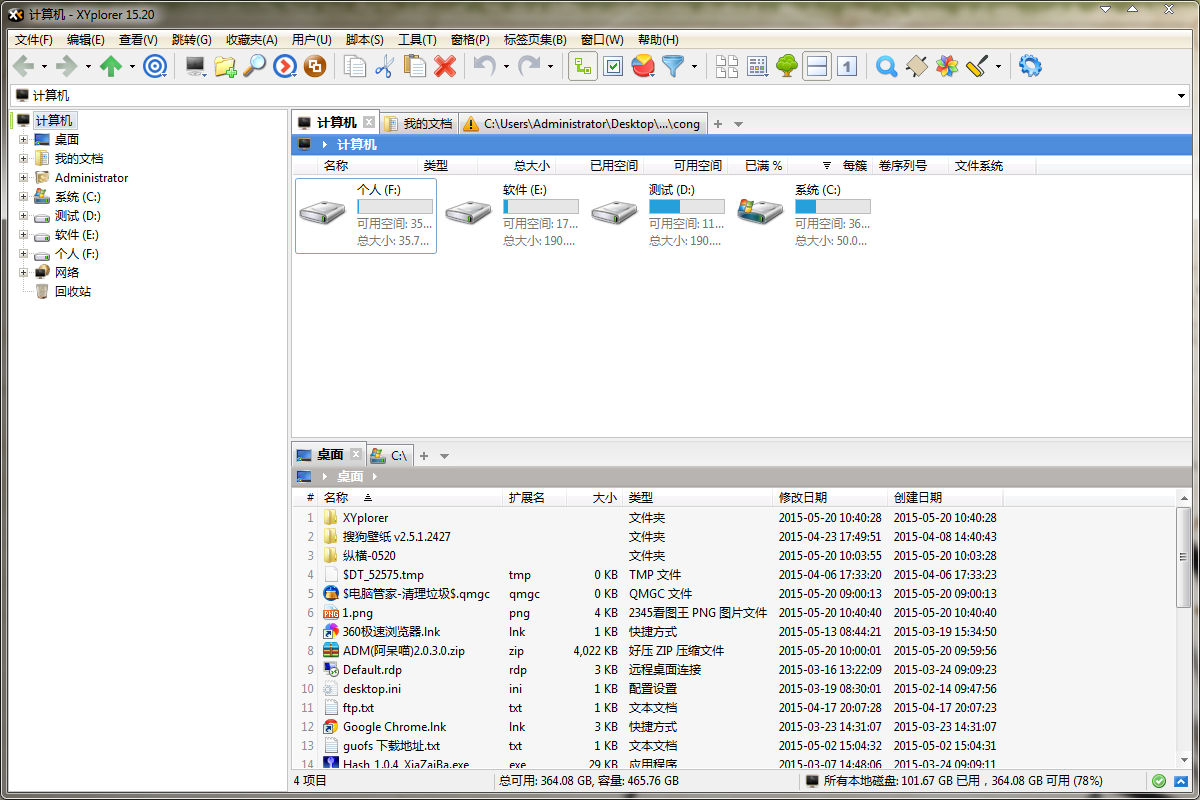Click the green tree icon in toolbar
Viewport: 1200px width, 800px height.
tap(787, 67)
